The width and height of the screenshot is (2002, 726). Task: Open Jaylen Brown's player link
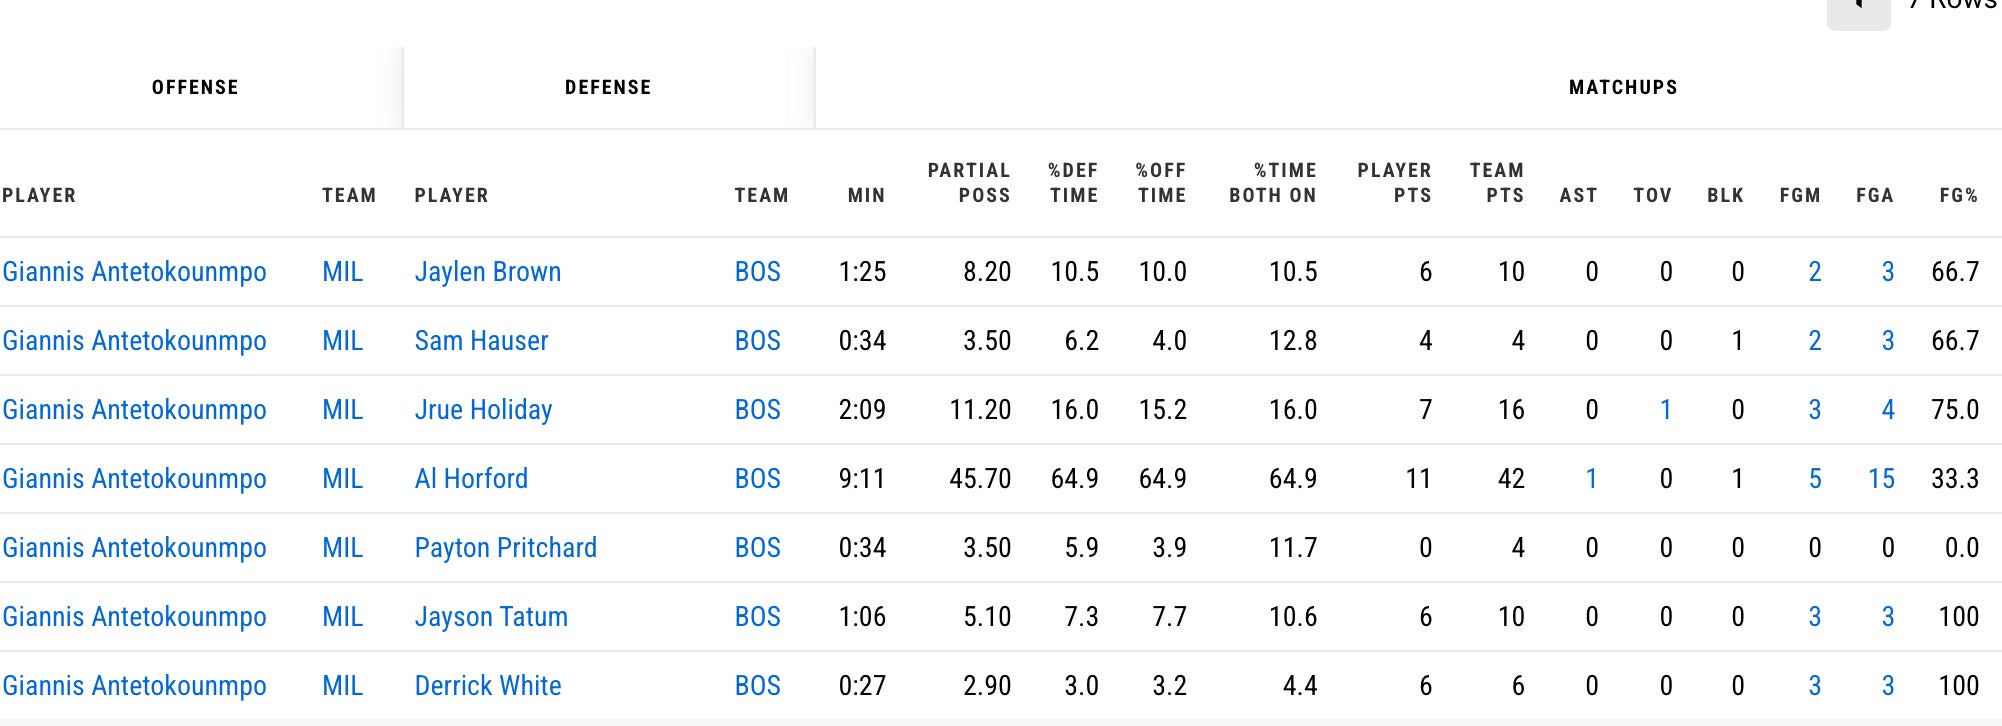click(x=487, y=272)
